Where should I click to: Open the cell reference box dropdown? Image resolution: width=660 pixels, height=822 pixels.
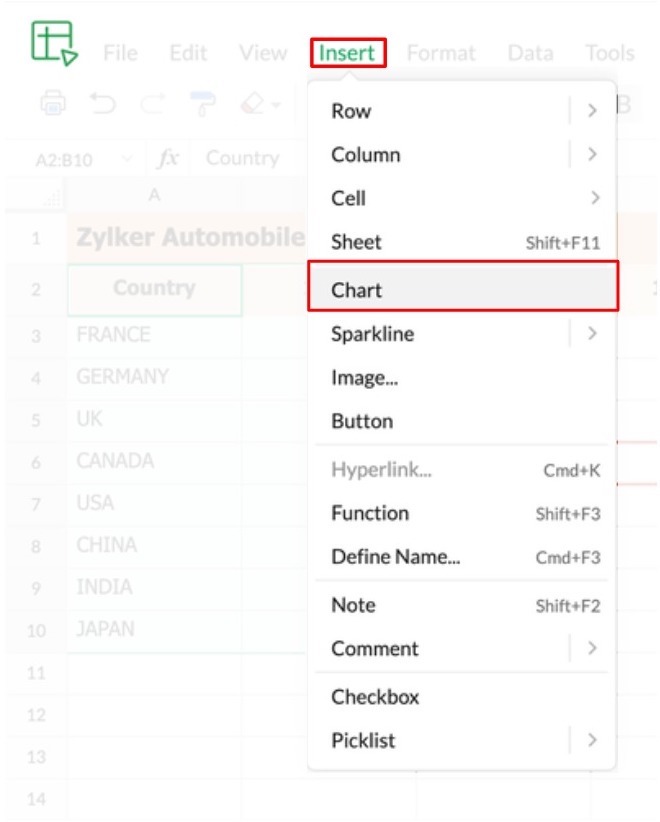[125, 158]
